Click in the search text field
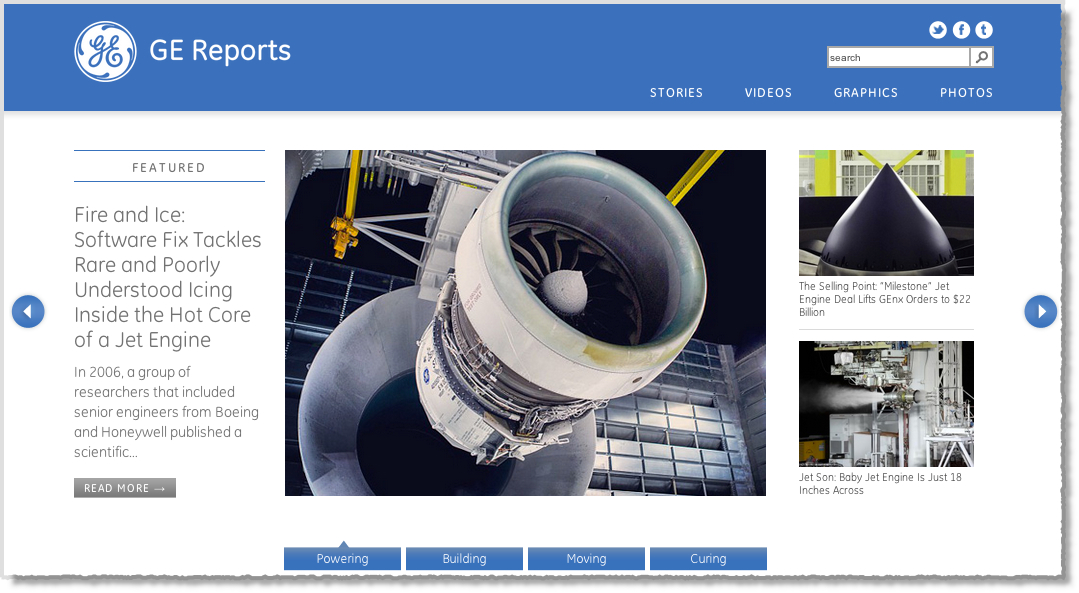1079x593 pixels. pyautogui.click(x=898, y=58)
